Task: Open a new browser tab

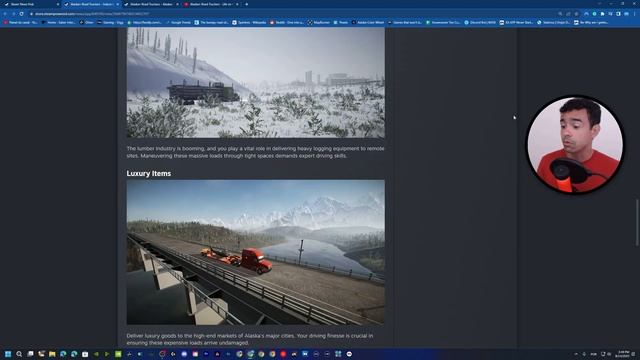Action: (247, 4)
